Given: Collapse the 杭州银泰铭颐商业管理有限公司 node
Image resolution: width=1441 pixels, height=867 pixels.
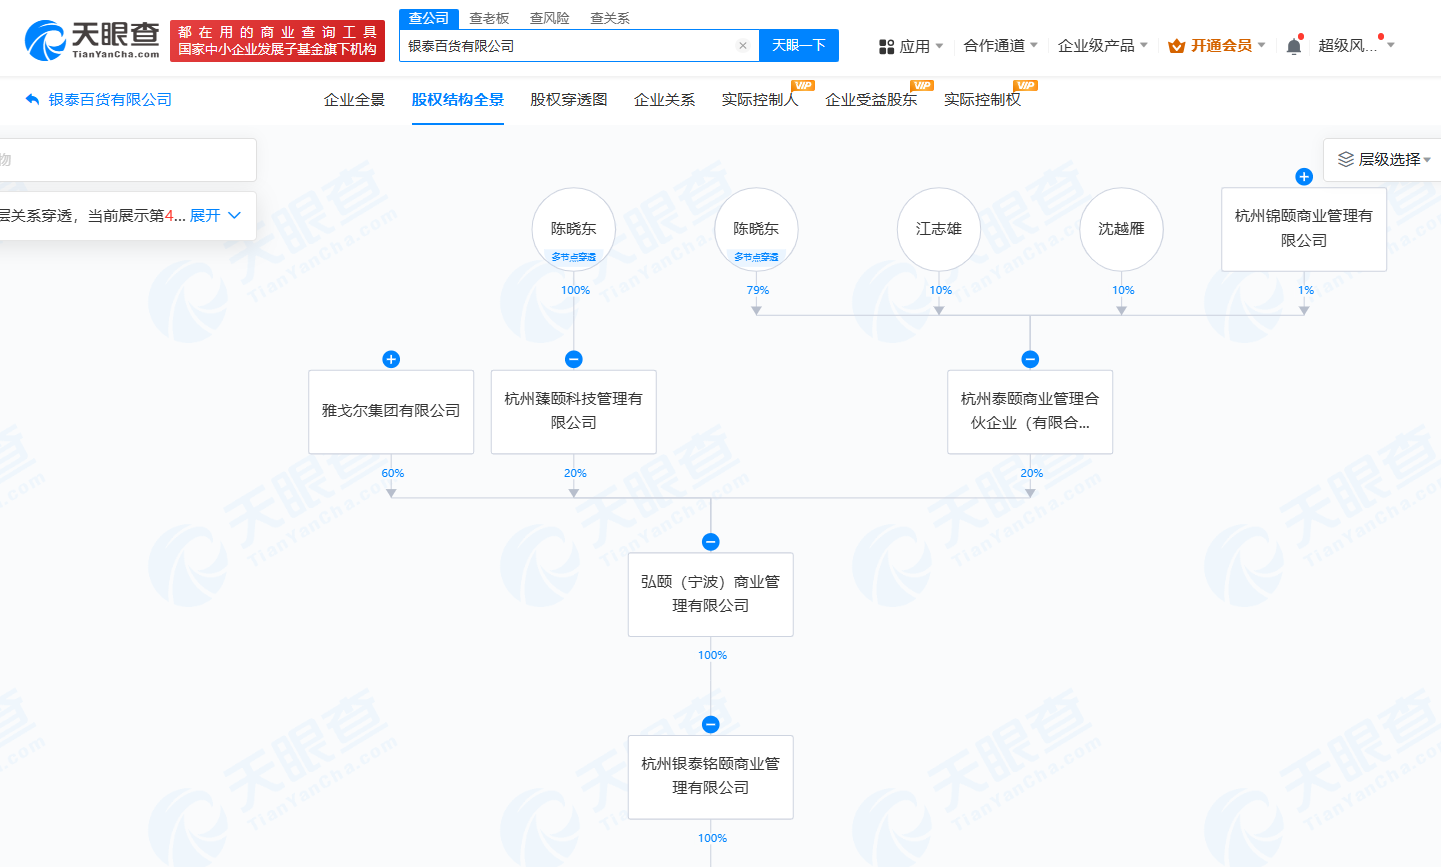Looking at the screenshot, I should (711, 724).
